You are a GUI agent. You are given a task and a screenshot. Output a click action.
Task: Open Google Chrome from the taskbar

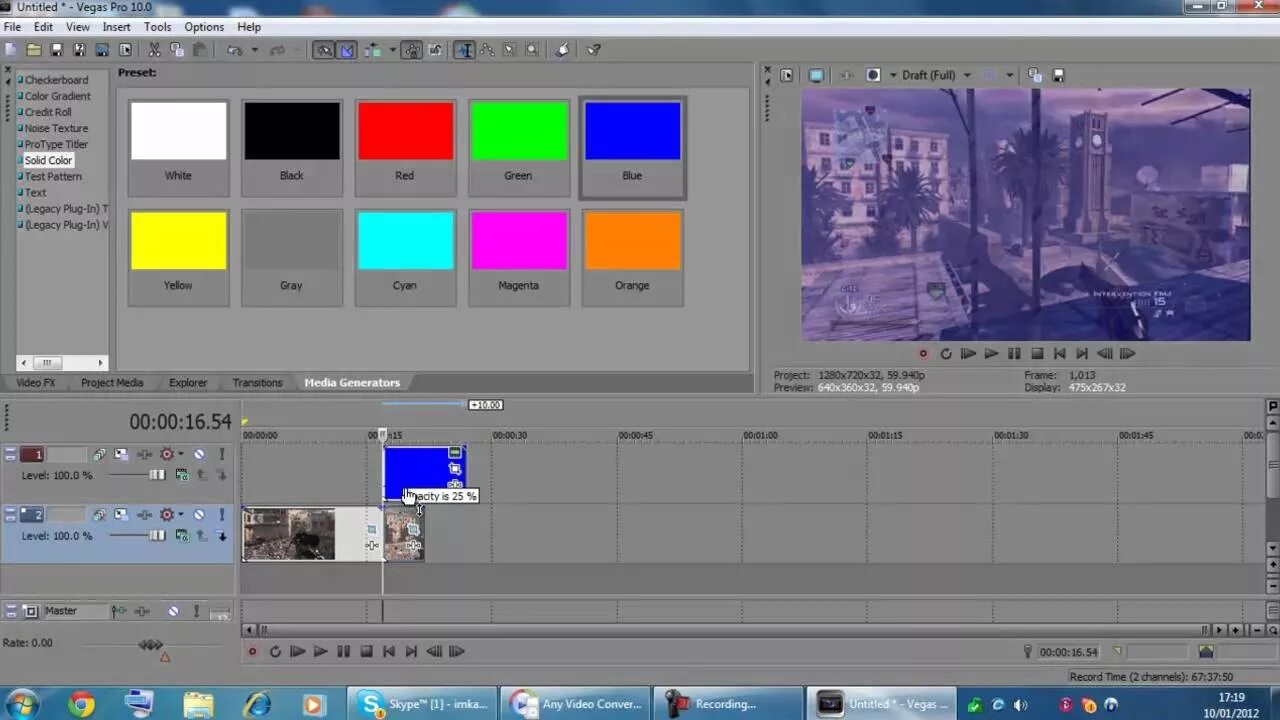tap(81, 704)
